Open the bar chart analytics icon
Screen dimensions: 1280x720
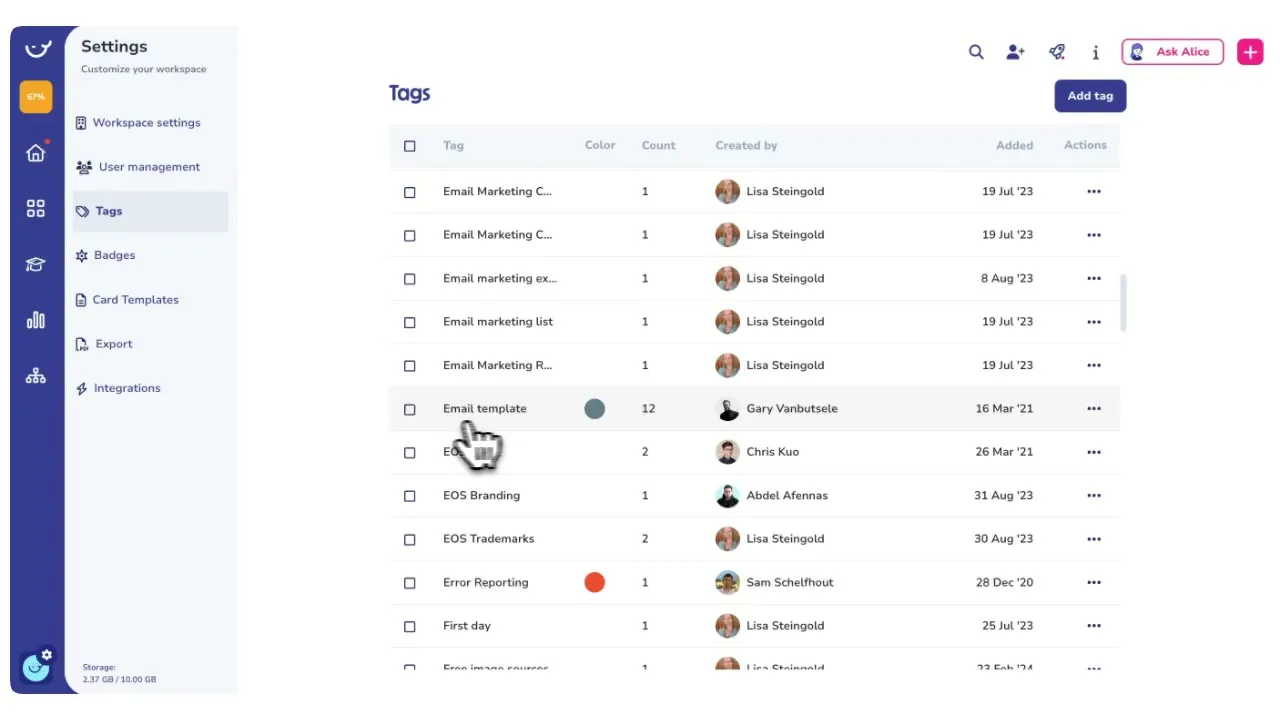[36, 320]
